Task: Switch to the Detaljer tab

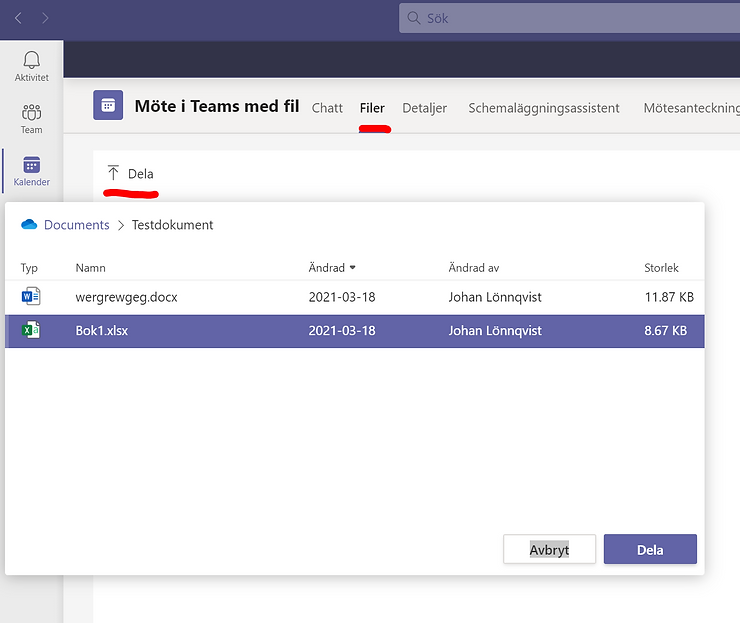Action: tap(424, 108)
